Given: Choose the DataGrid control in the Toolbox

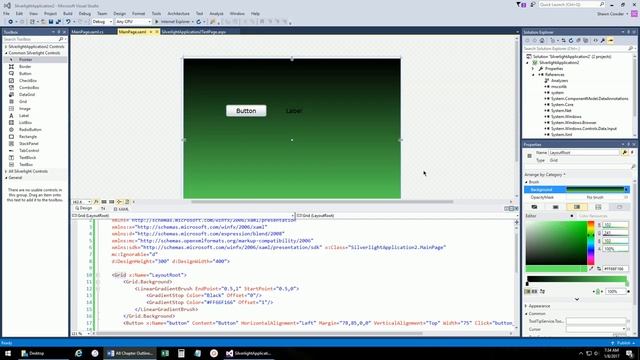Looking at the screenshot, I should coord(35,94).
